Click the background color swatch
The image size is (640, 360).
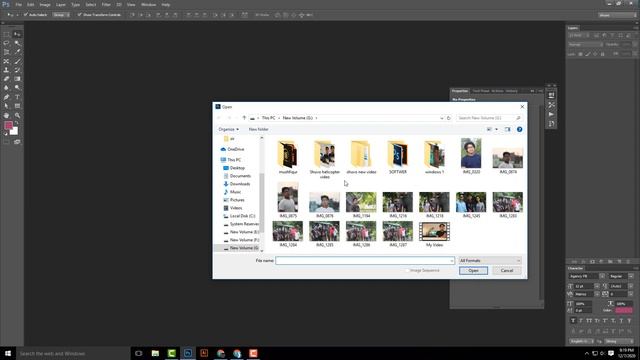[15, 132]
